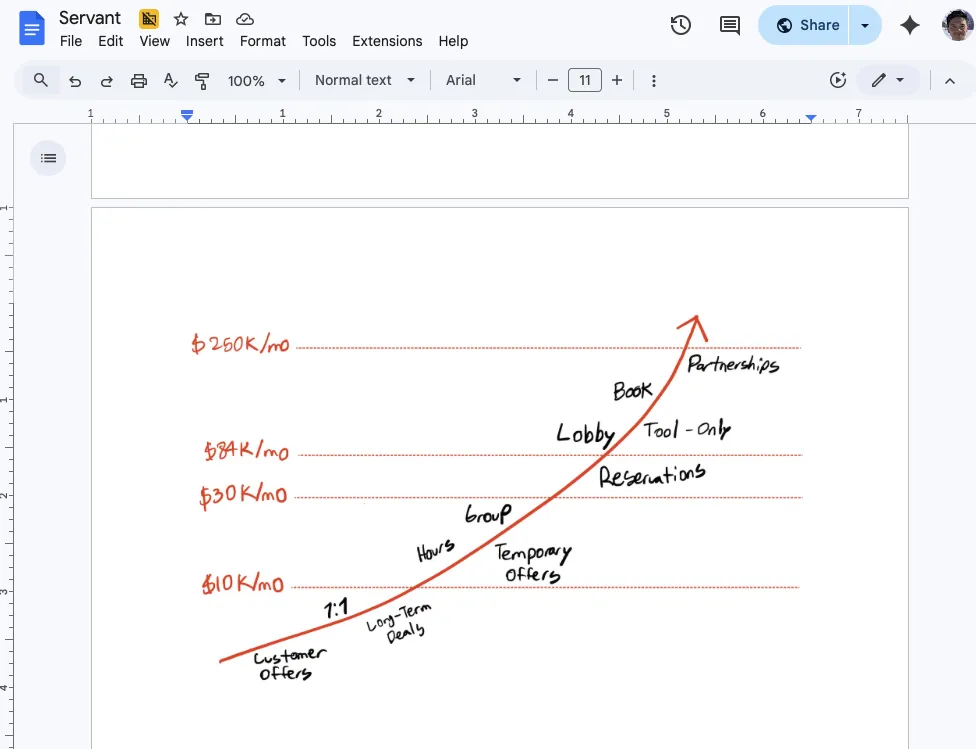
Task: Open the View menu
Action: (x=154, y=41)
